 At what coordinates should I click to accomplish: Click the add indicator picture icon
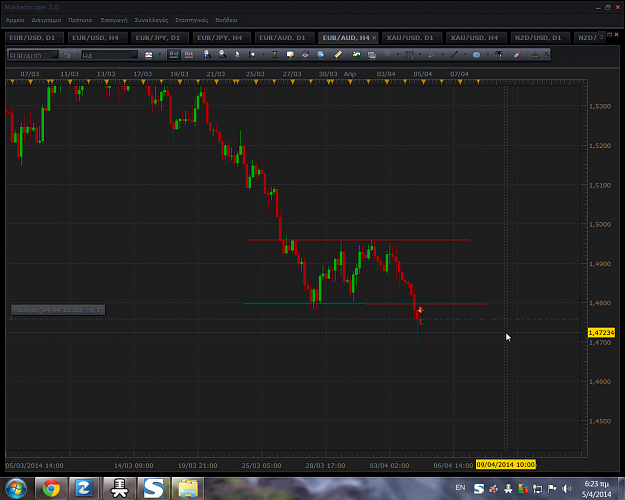(356, 55)
